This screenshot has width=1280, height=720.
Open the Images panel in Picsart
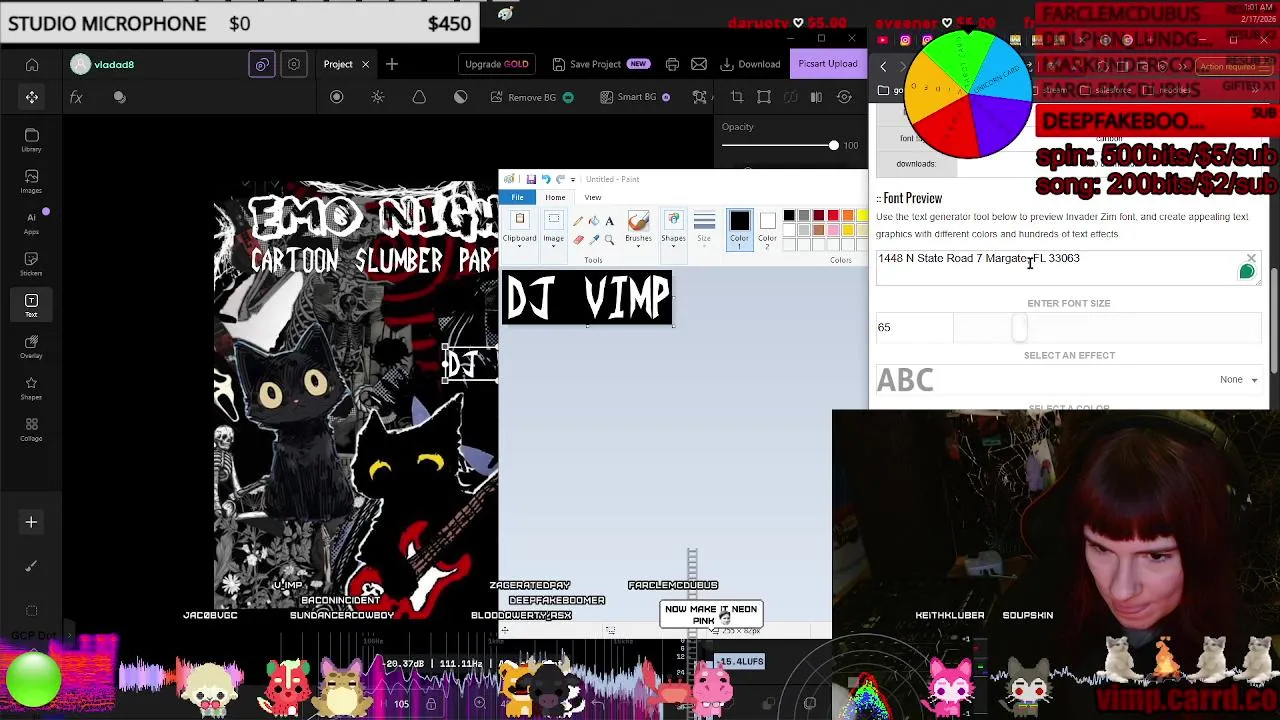tap(32, 182)
